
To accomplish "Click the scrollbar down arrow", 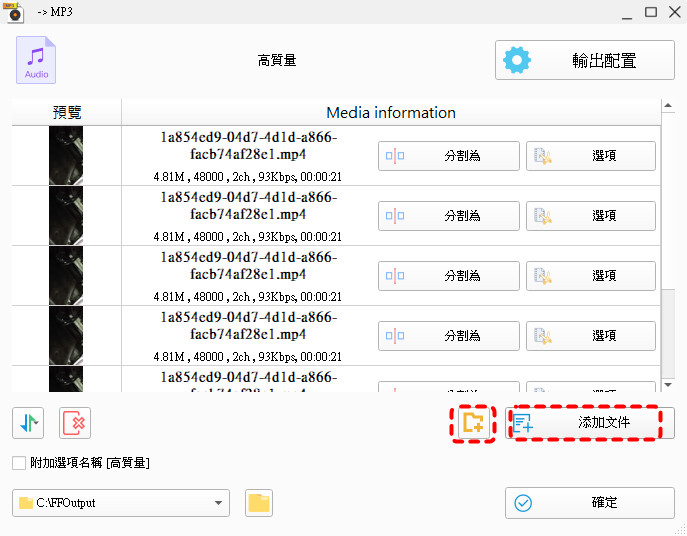I will (668, 385).
